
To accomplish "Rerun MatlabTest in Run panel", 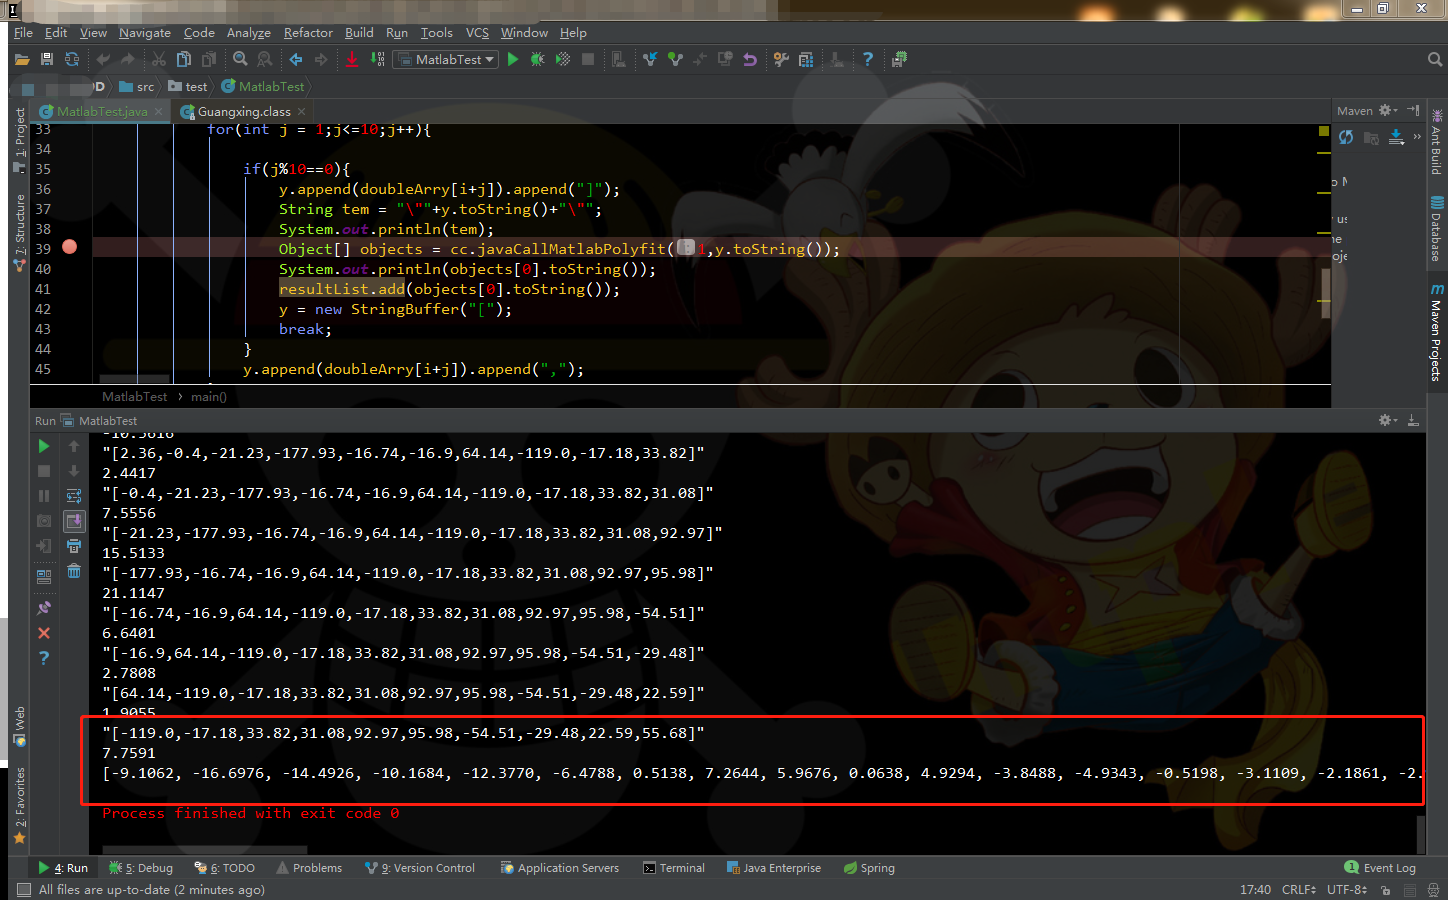I will pos(44,446).
